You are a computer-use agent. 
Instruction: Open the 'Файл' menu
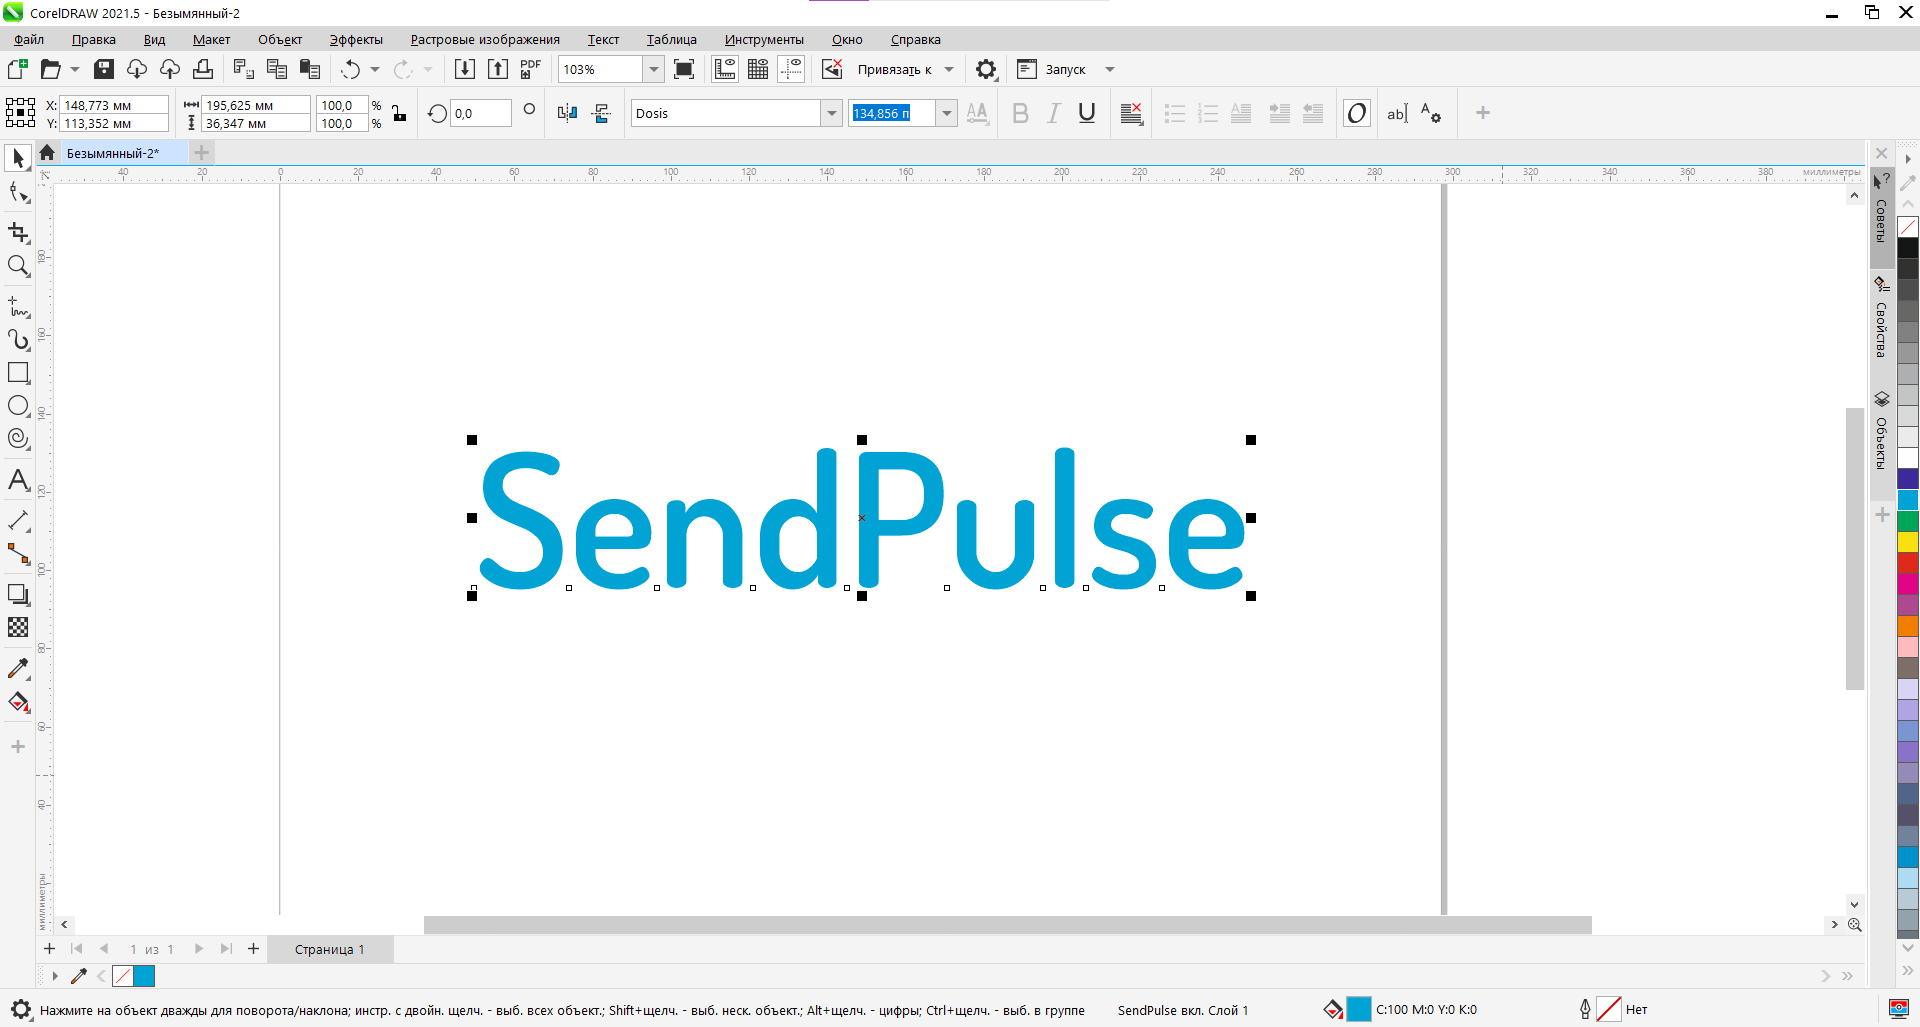[29, 40]
